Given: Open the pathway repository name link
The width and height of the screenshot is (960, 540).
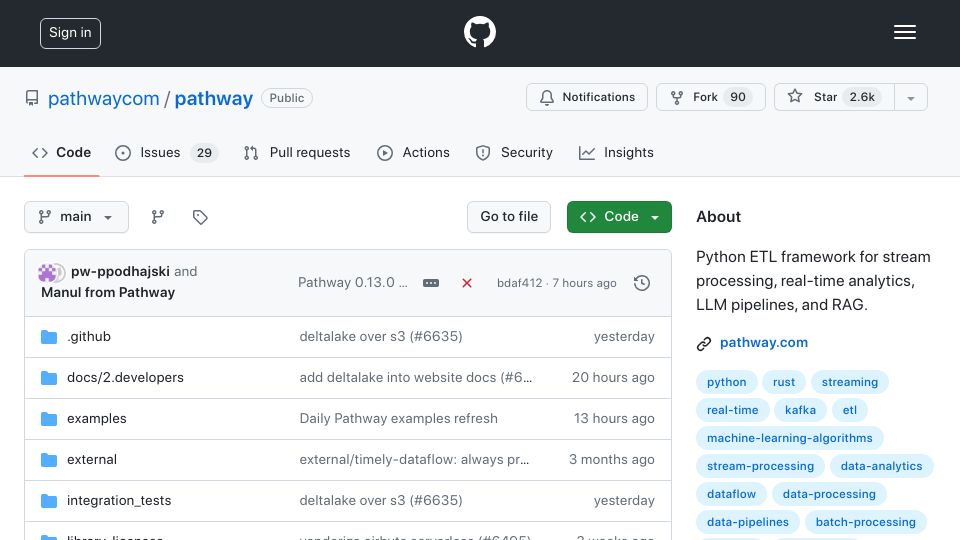Looking at the screenshot, I should pos(214,98).
